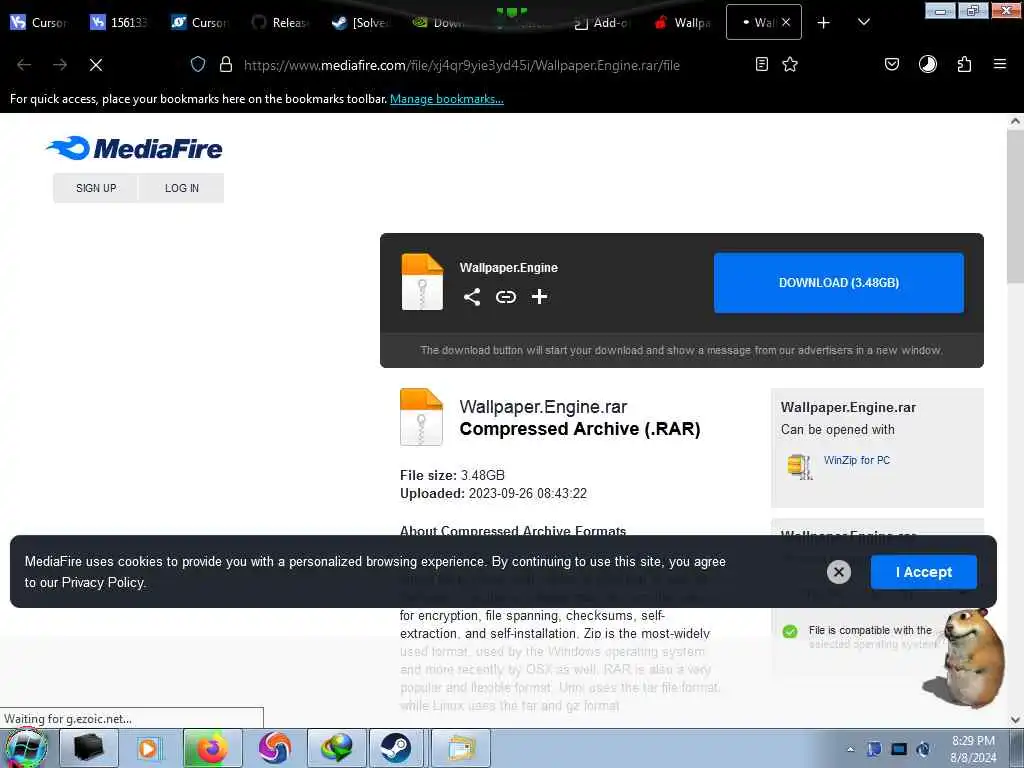Open the tracking protection shield icon
The height and width of the screenshot is (768, 1024).
198,65
